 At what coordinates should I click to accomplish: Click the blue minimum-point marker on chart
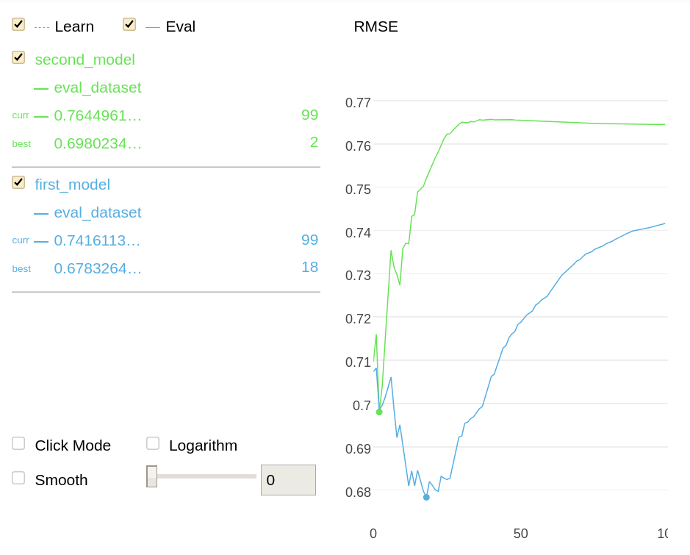click(426, 497)
